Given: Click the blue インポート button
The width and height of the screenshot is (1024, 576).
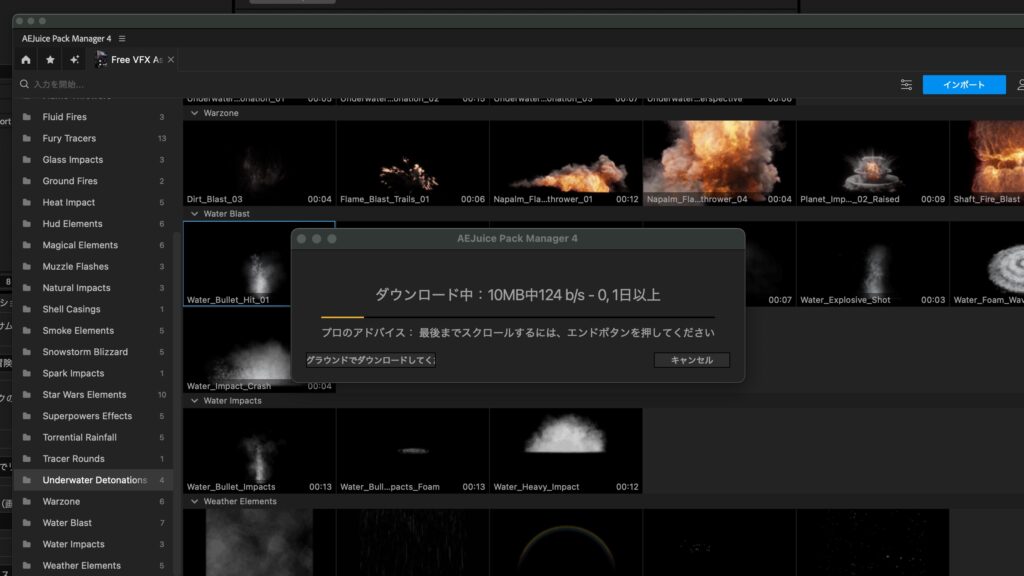Looking at the screenshot, I should pyautogui.click(x=964, y=85).
